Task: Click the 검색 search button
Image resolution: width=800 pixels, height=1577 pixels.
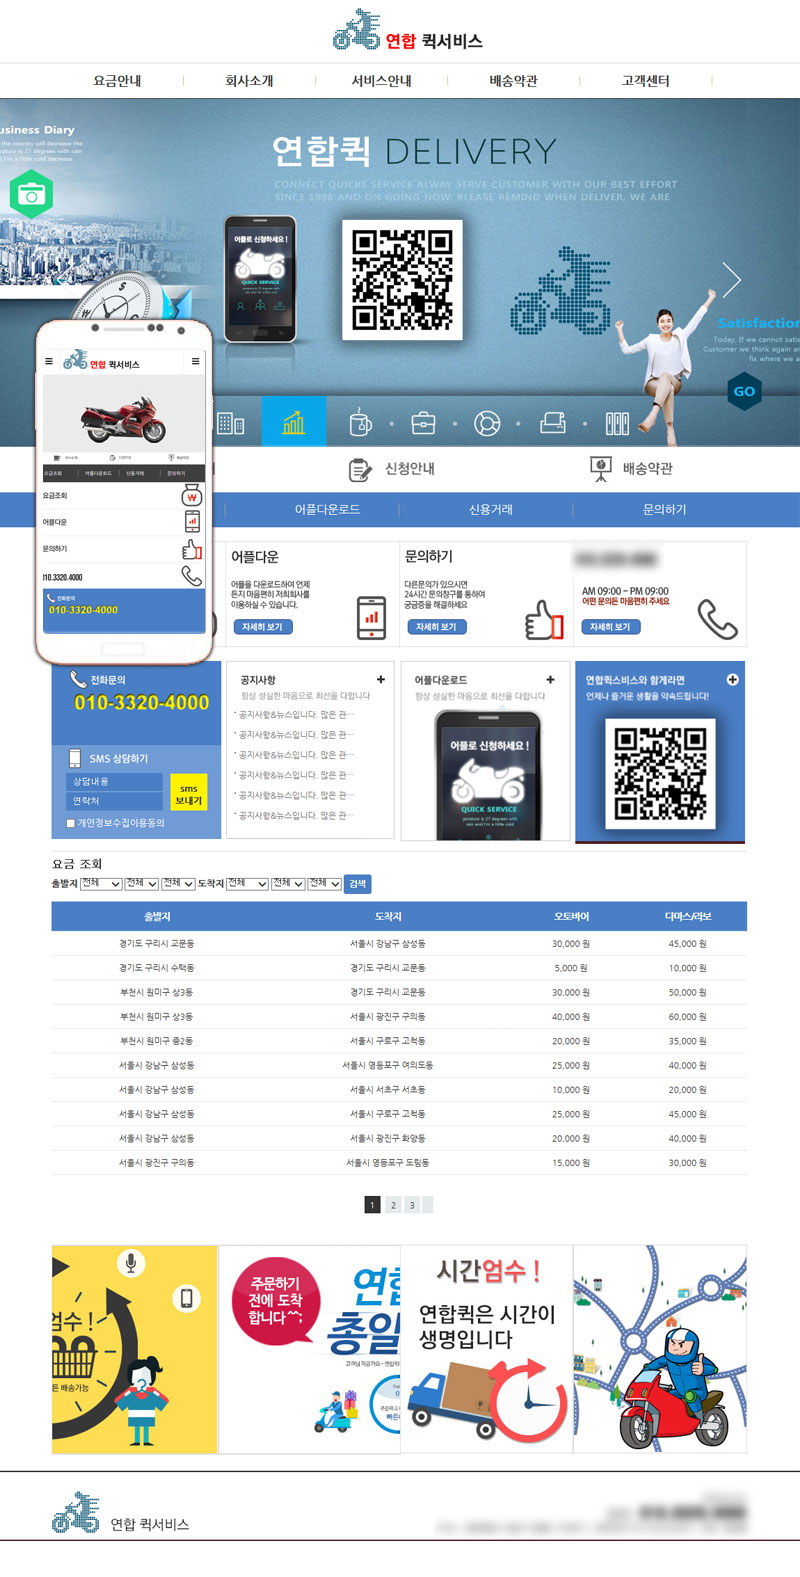Action: tap(357, 884)
